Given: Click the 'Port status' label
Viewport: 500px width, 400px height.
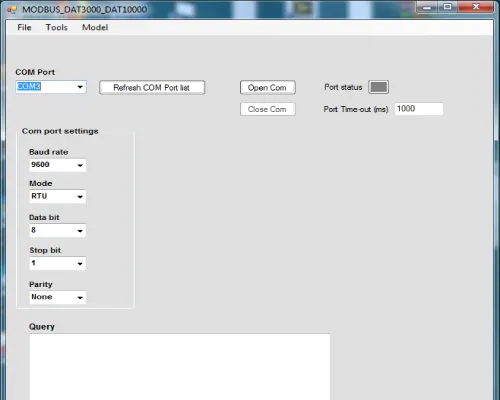Looking at the screenshot, I should tap(343, 87).
